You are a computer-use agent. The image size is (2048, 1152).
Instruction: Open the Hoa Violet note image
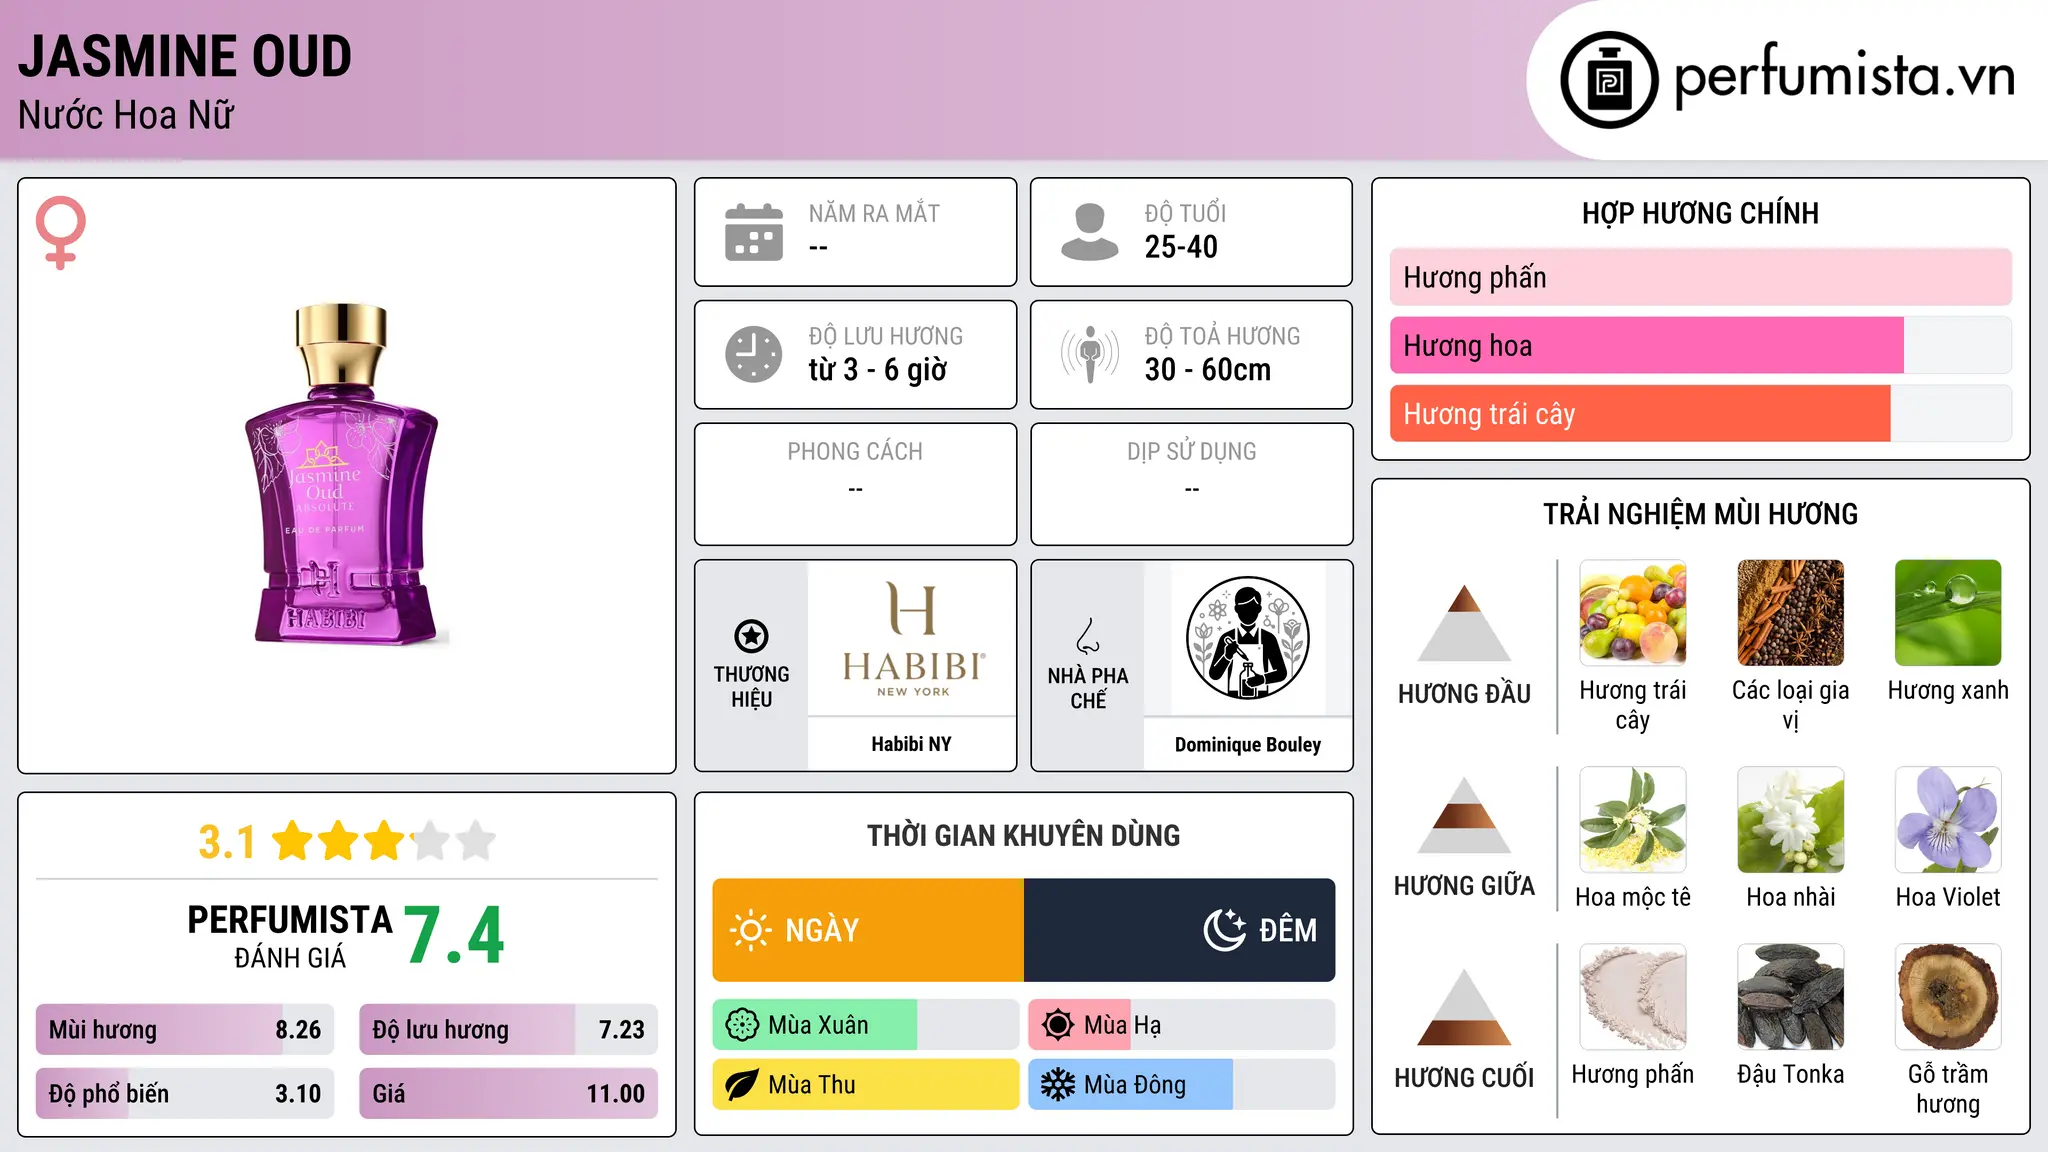[x=1948, y=820]
